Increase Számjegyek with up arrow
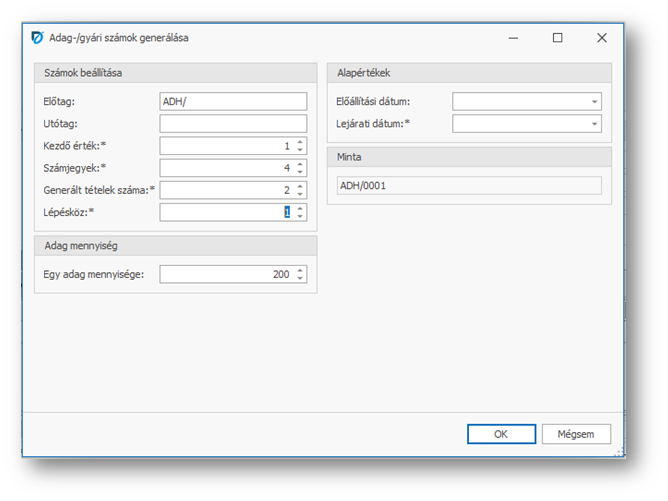 click(x=300, y=163)
